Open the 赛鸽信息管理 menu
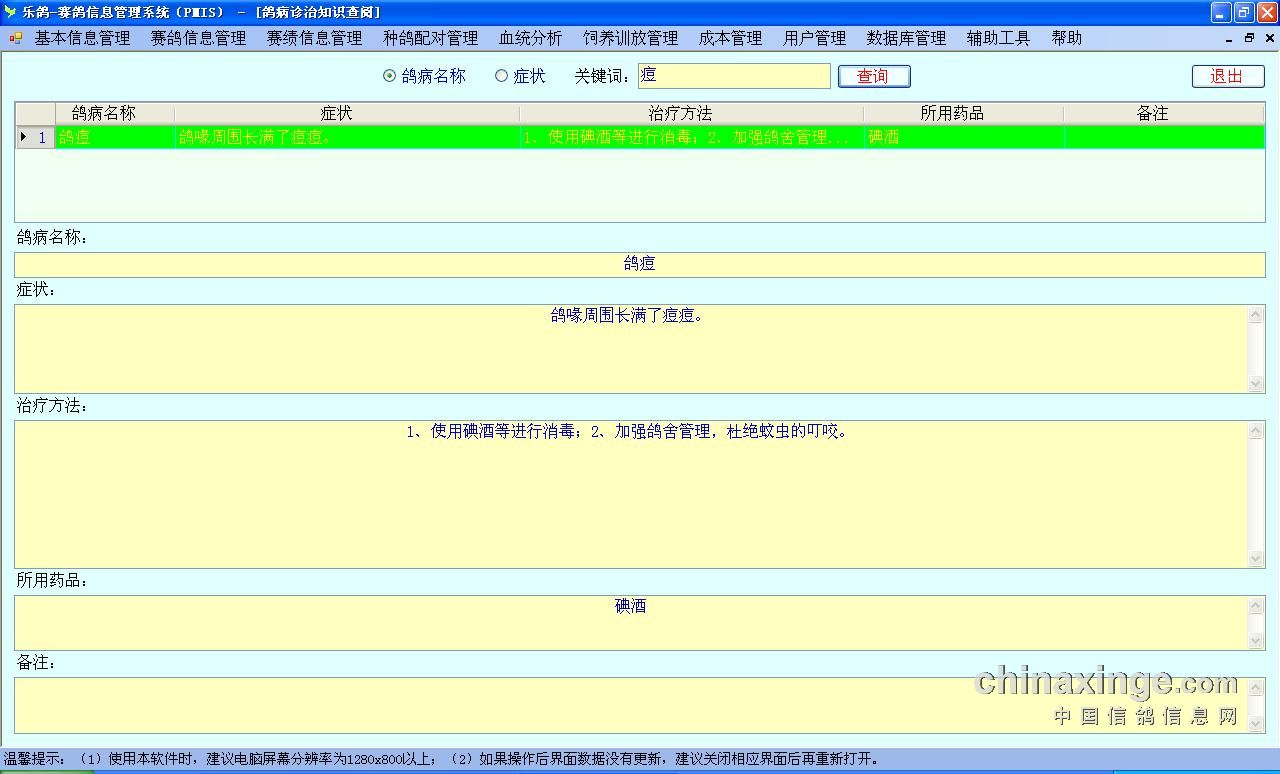Screen dimensions: 1280x774 pyautogui.click(x=198, y=38)
